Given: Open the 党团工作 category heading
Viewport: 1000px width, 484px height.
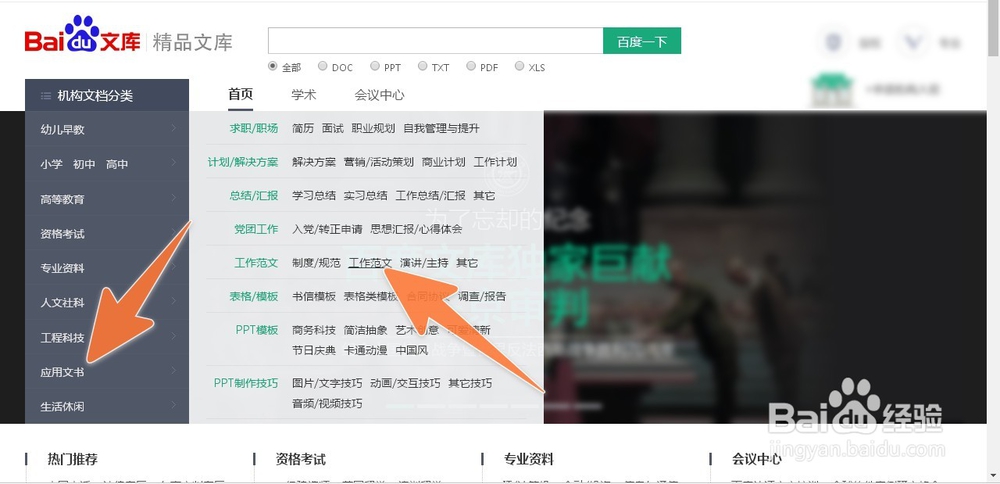Looking at the screenshot, I should click(x=256, y=229).
